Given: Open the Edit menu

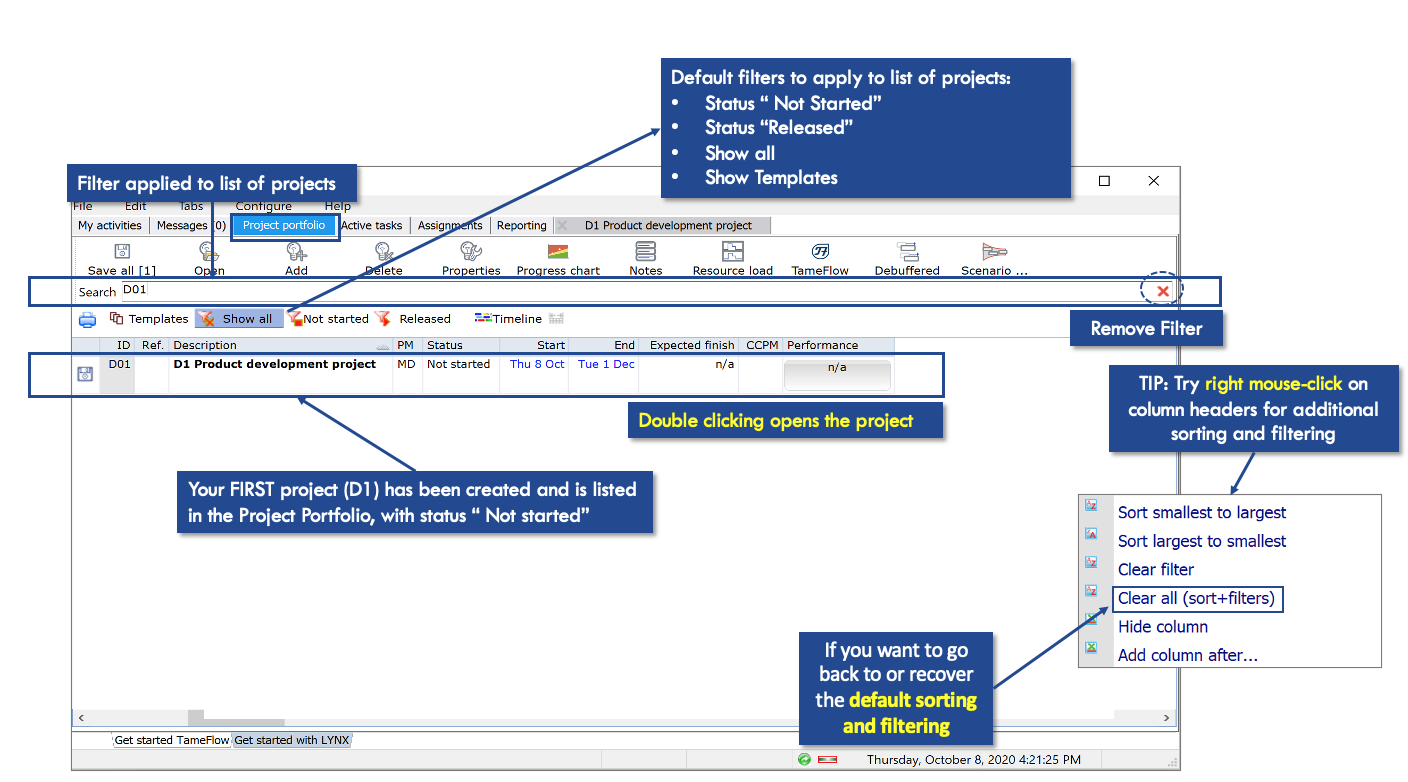Looking at the screenshot, I should click(x=136, y=206).
